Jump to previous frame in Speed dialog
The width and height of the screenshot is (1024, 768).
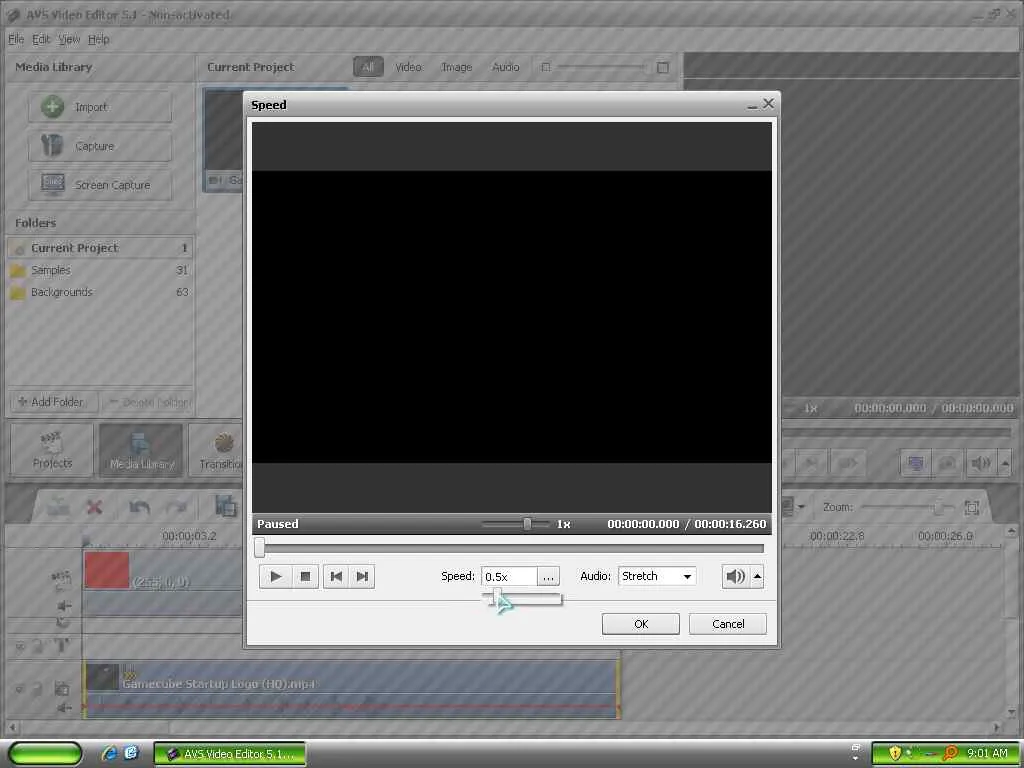[x=336, y=577]
